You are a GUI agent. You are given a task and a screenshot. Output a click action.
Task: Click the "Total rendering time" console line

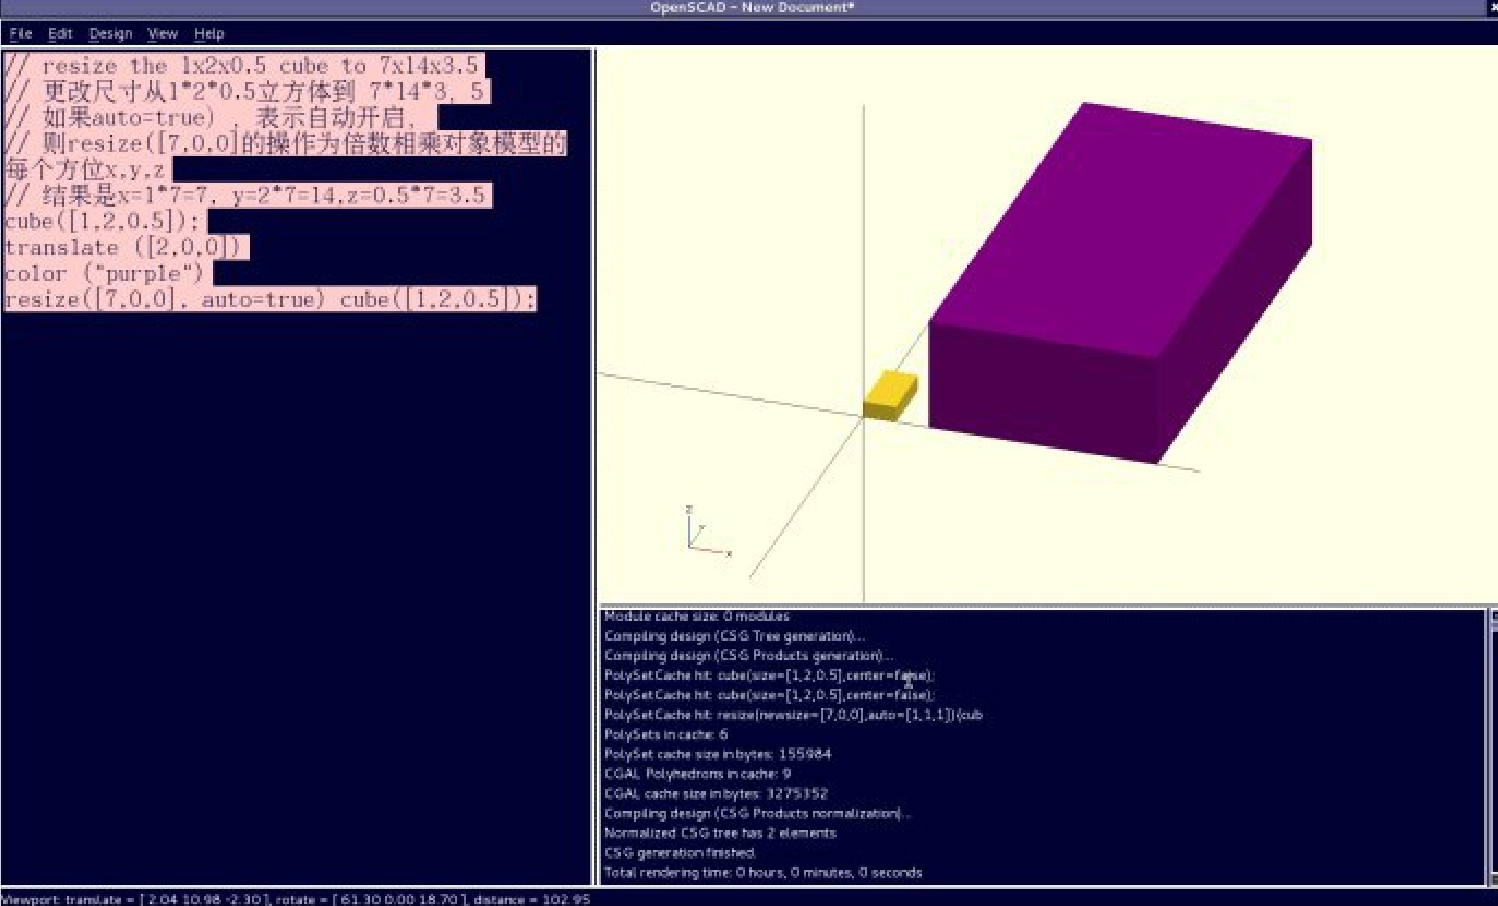pos(762,872)
